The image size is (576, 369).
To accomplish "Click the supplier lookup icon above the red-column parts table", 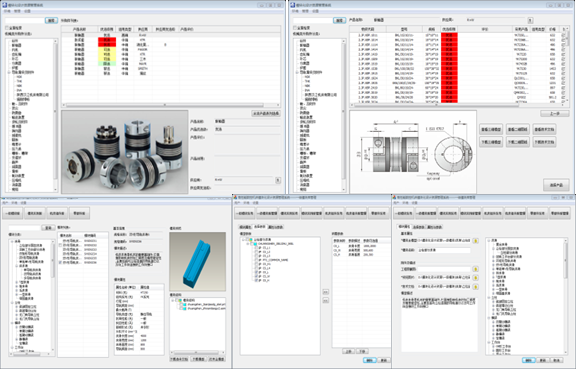I will [530, 20].
